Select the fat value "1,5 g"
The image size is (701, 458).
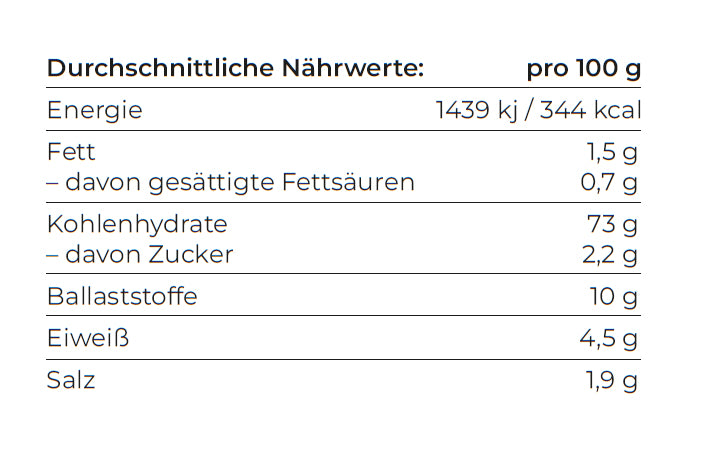[x=611, y=153]
